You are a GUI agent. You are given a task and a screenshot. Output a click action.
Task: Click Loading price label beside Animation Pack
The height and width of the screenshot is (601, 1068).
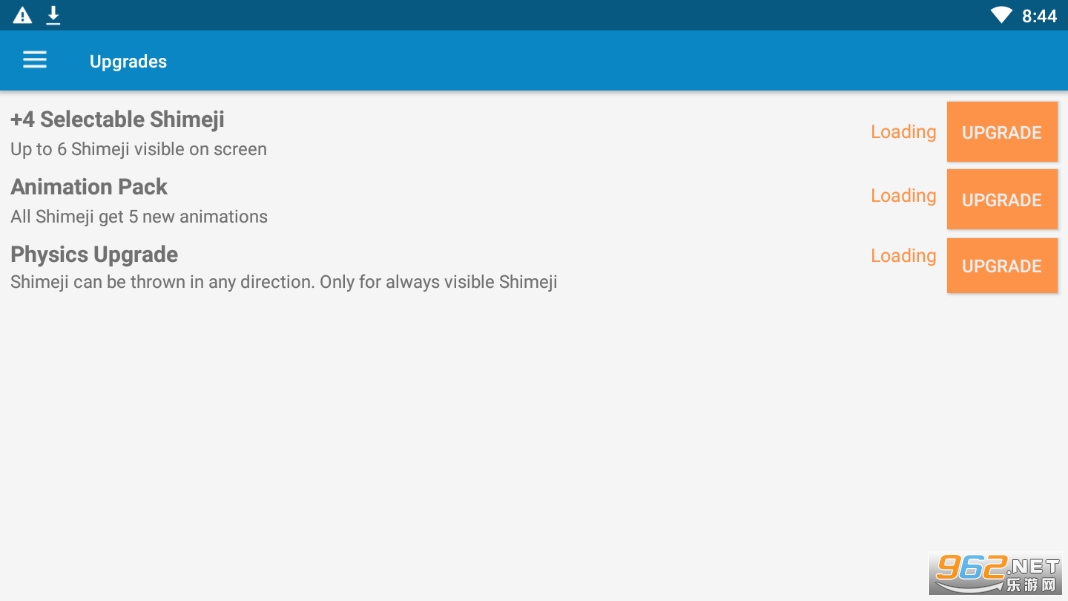(x=903, y=196)
